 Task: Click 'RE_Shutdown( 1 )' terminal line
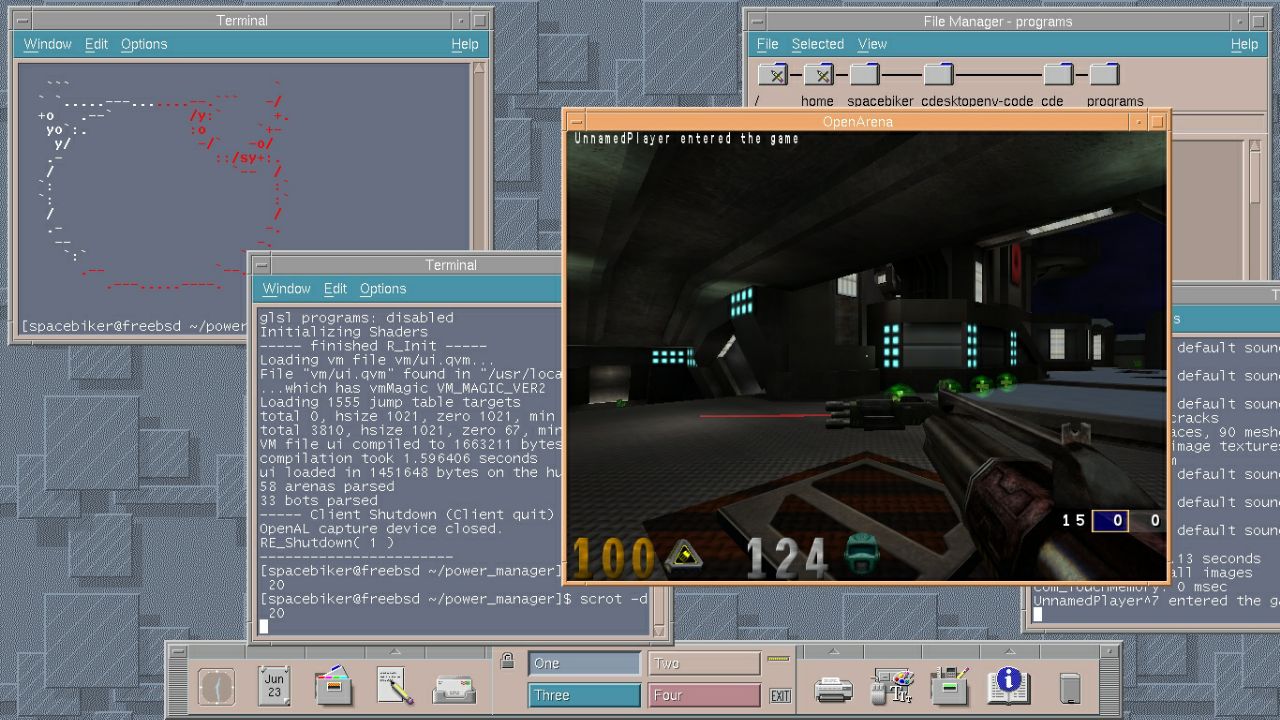(326, 542)
